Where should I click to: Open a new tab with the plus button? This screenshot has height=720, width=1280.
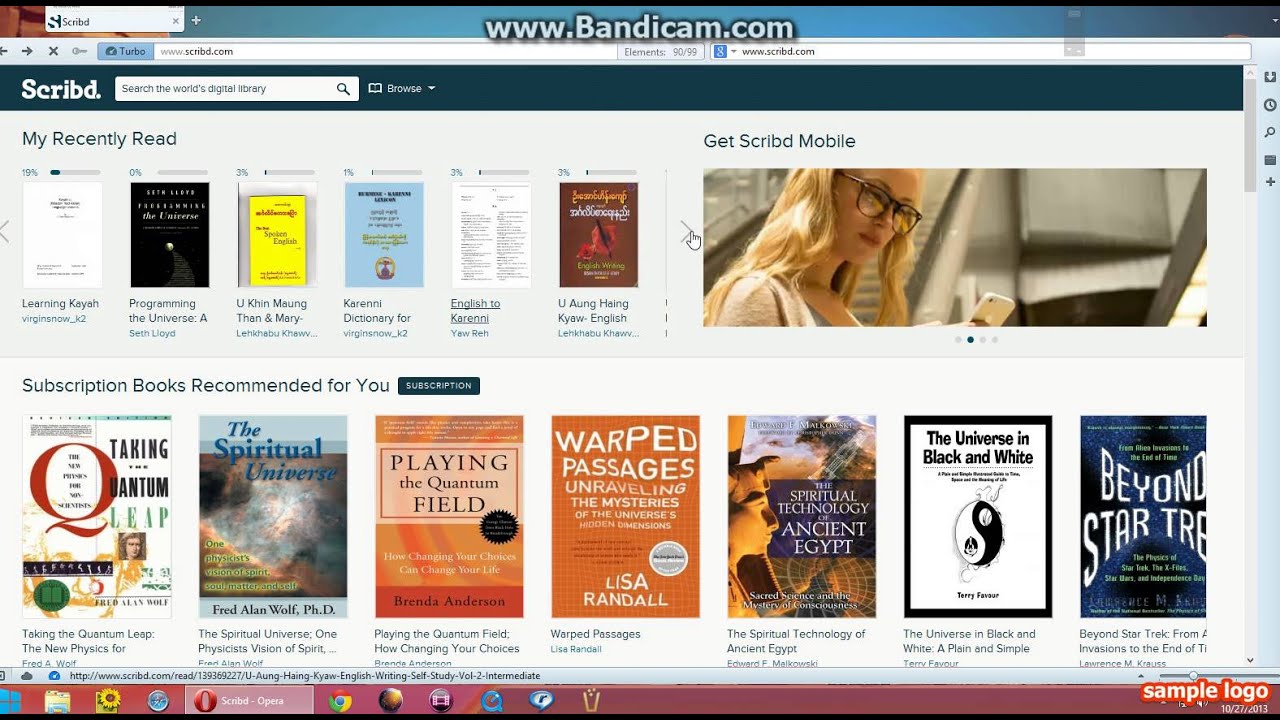[196, 20]
